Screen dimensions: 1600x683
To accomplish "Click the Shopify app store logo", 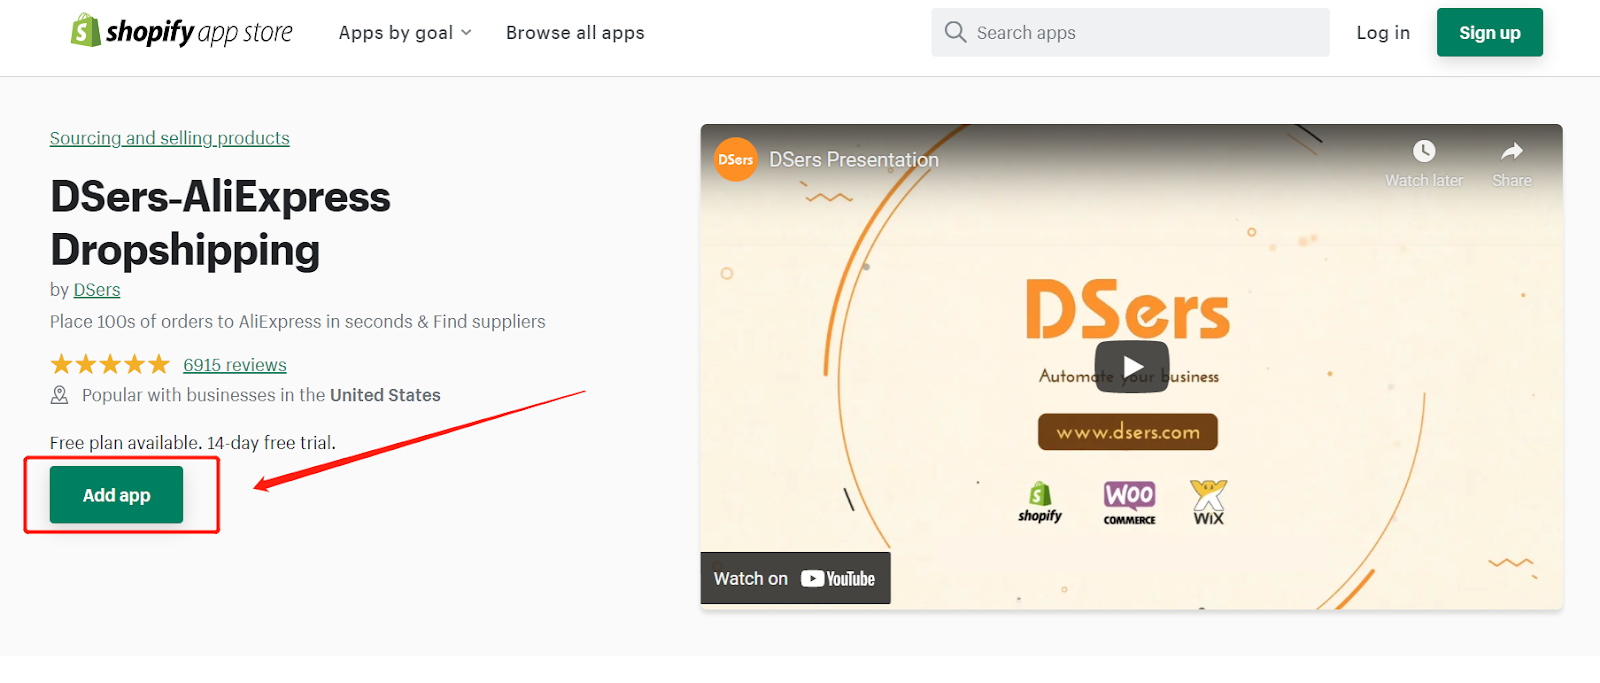I will pyautogui.click(x=182, y=32).
